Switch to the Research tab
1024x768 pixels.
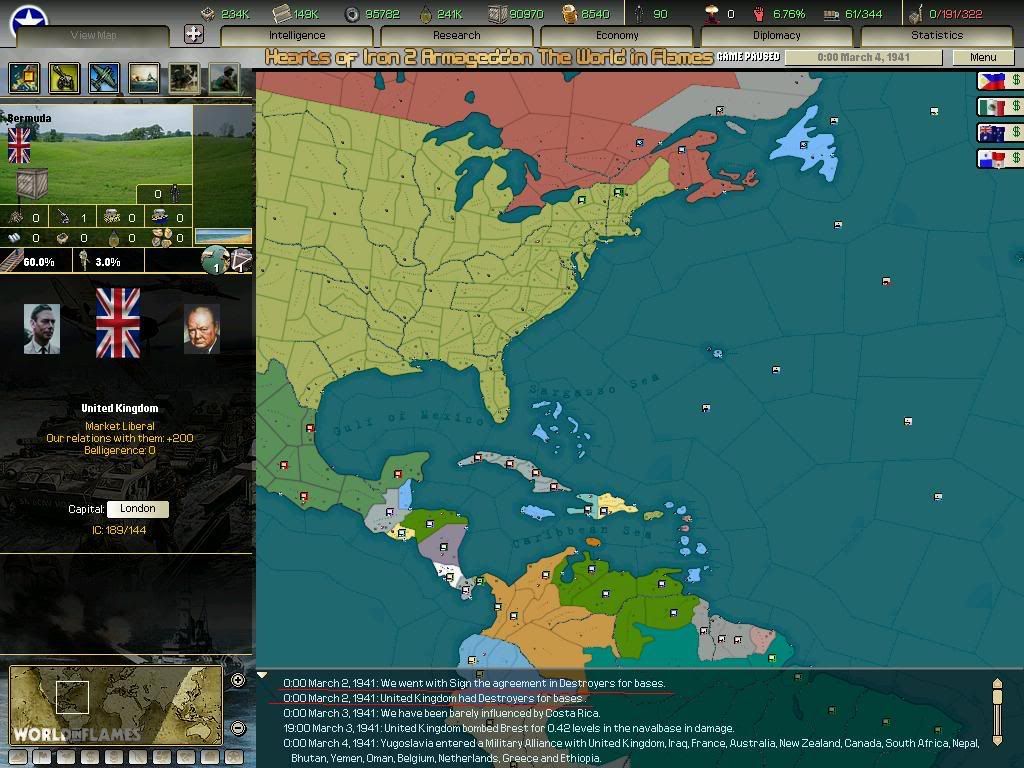point(457,35)
